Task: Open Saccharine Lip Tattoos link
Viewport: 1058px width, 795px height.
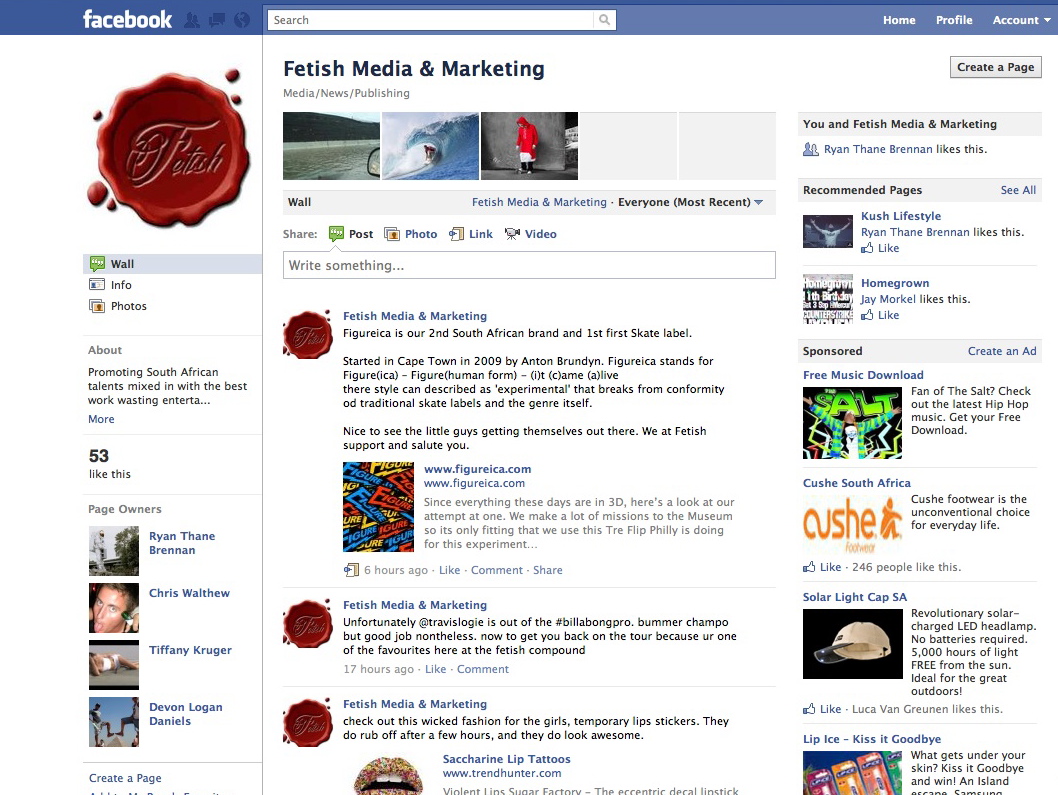Action: (x=506, y=759)
